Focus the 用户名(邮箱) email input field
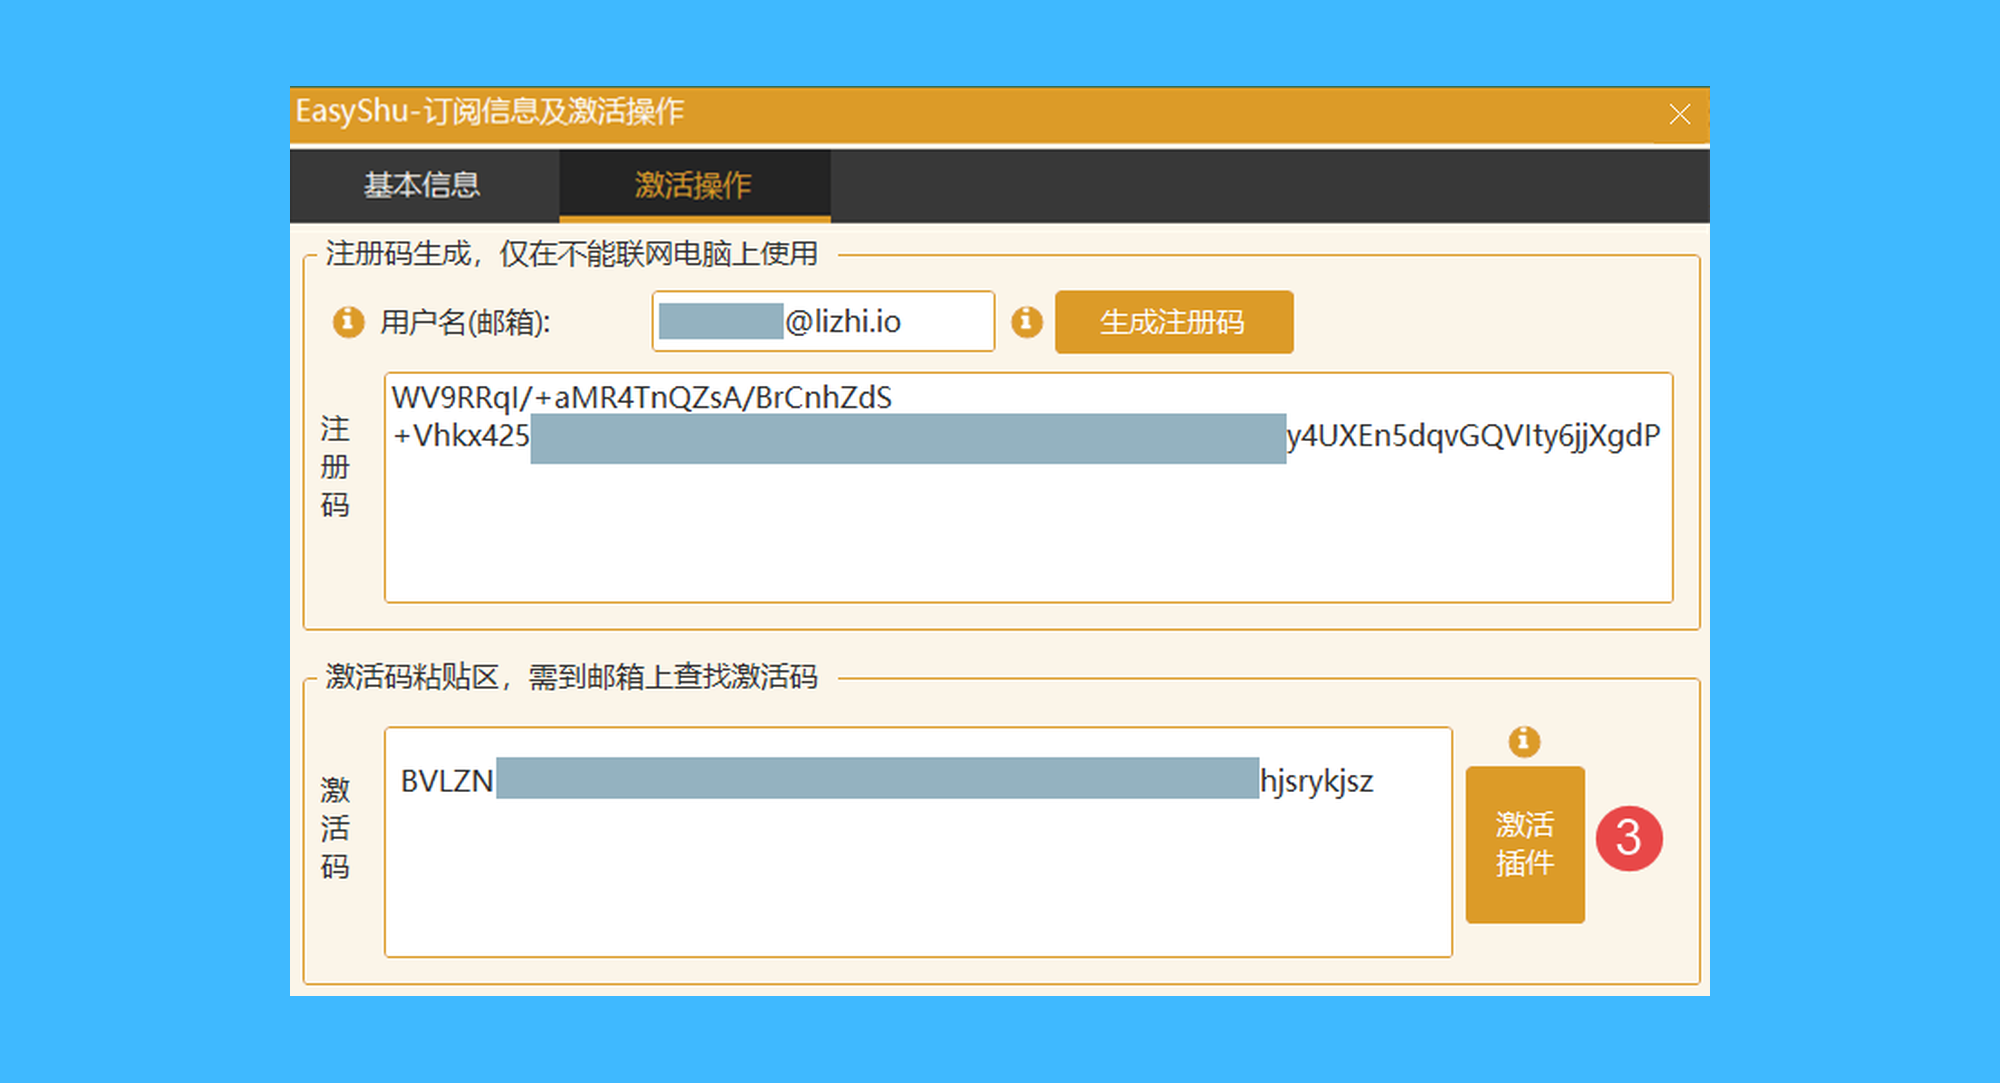Viewport: 2000px width, 1083px height. (823, 322)
